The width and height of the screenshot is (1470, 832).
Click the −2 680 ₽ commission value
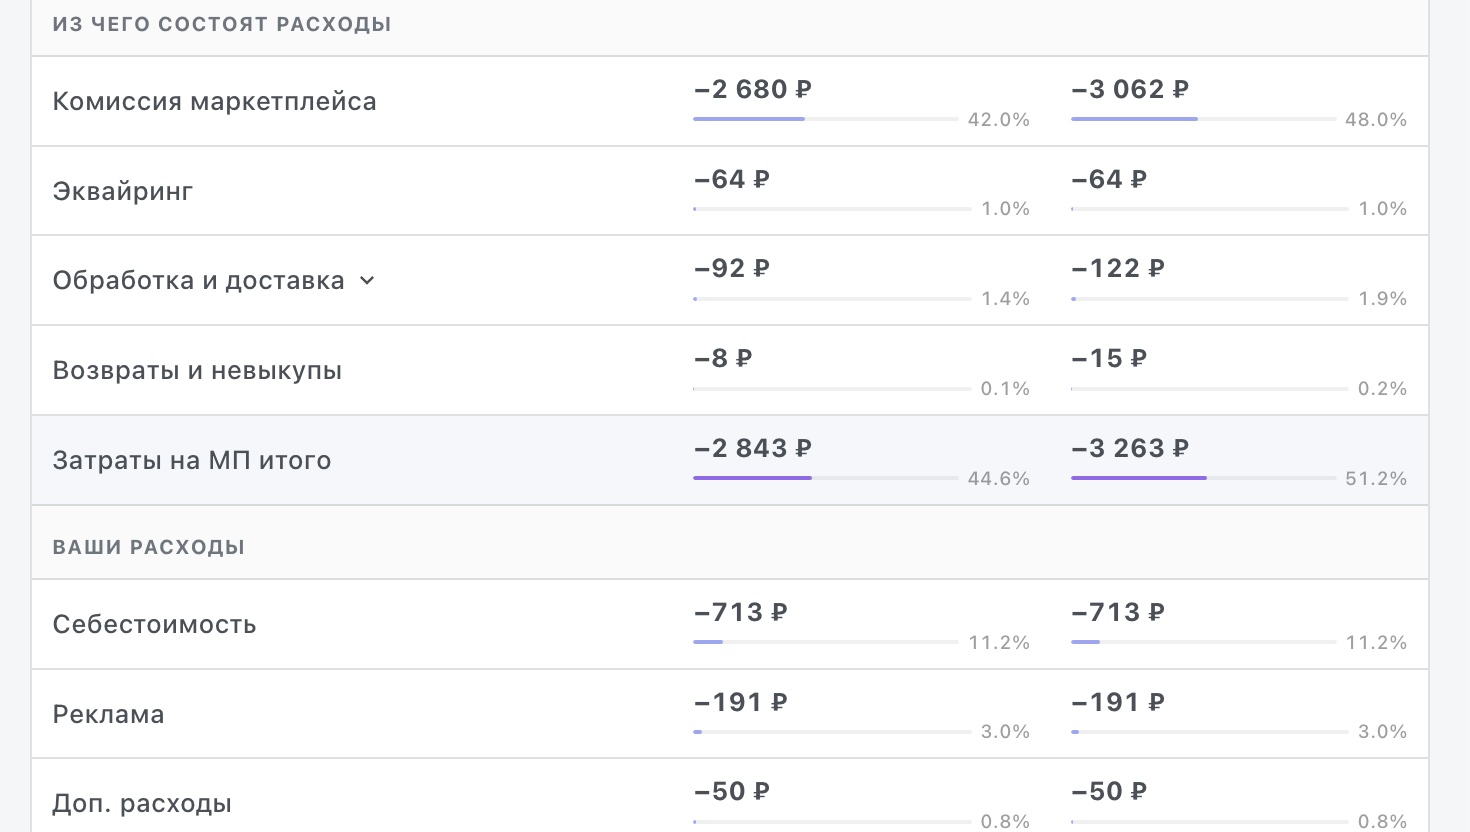click(x=753, y=89)
